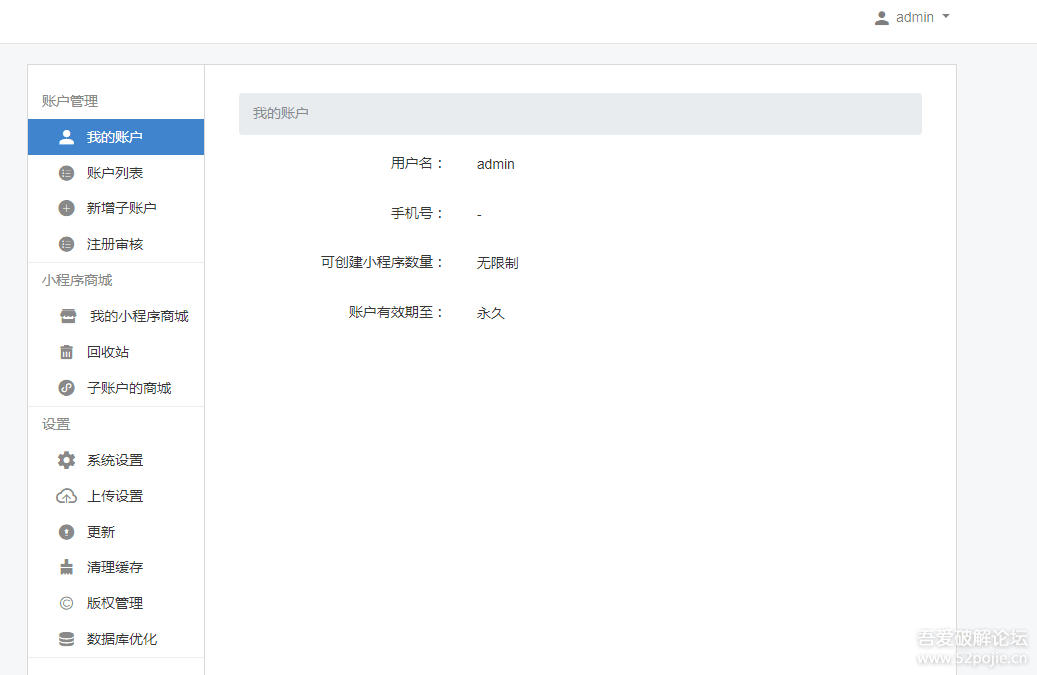Click the user avatar icon beside admin
The image size is (1037, 675).
pyautogui.click(x=881, y=16)
